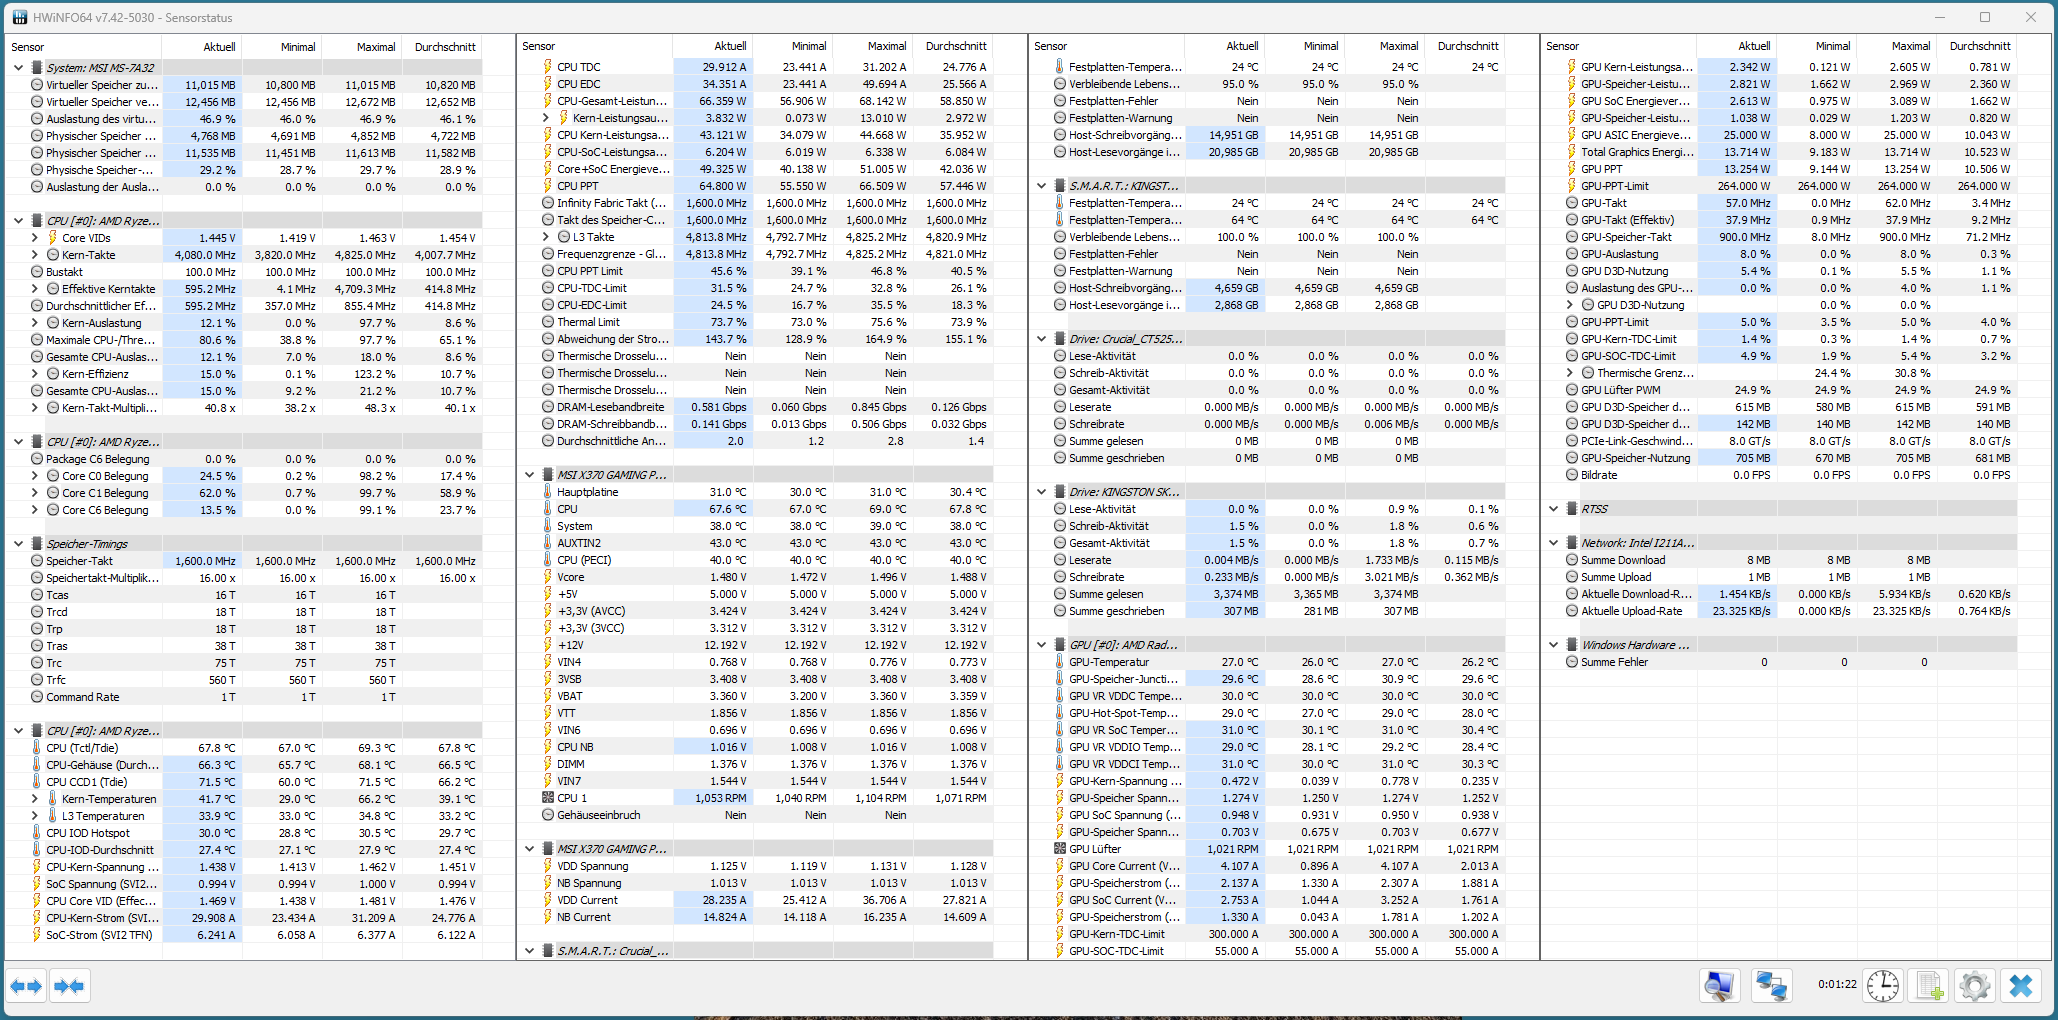Click the shrink-layout arrows button in bottom toolbar
This screenshot has width=2058, height=1020.
point(69,986)
